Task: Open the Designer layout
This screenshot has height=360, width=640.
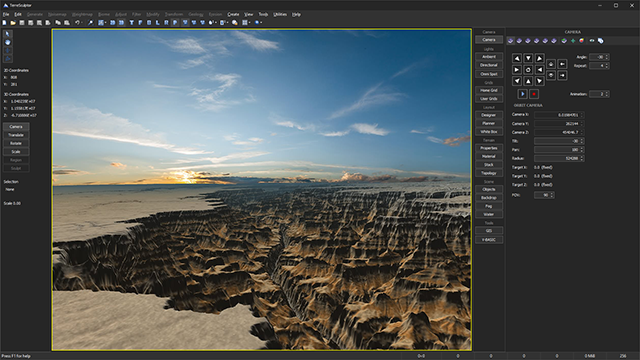Action: (489, 115)
